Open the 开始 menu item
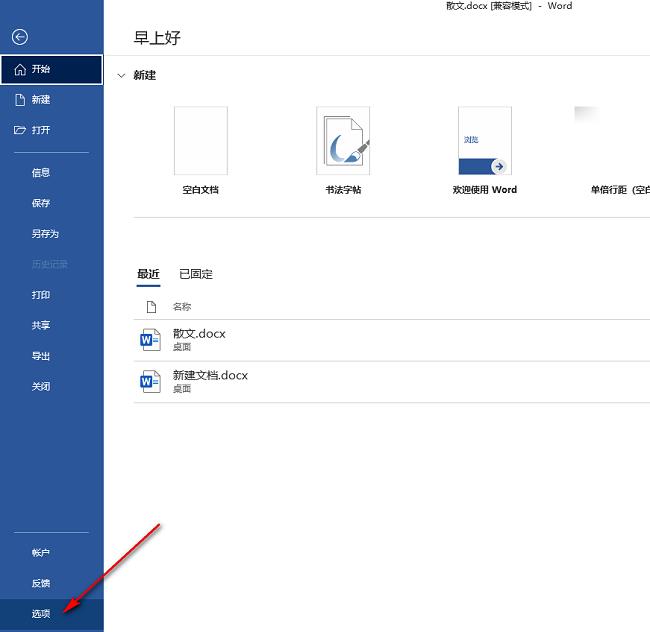 tap(52, 69)
